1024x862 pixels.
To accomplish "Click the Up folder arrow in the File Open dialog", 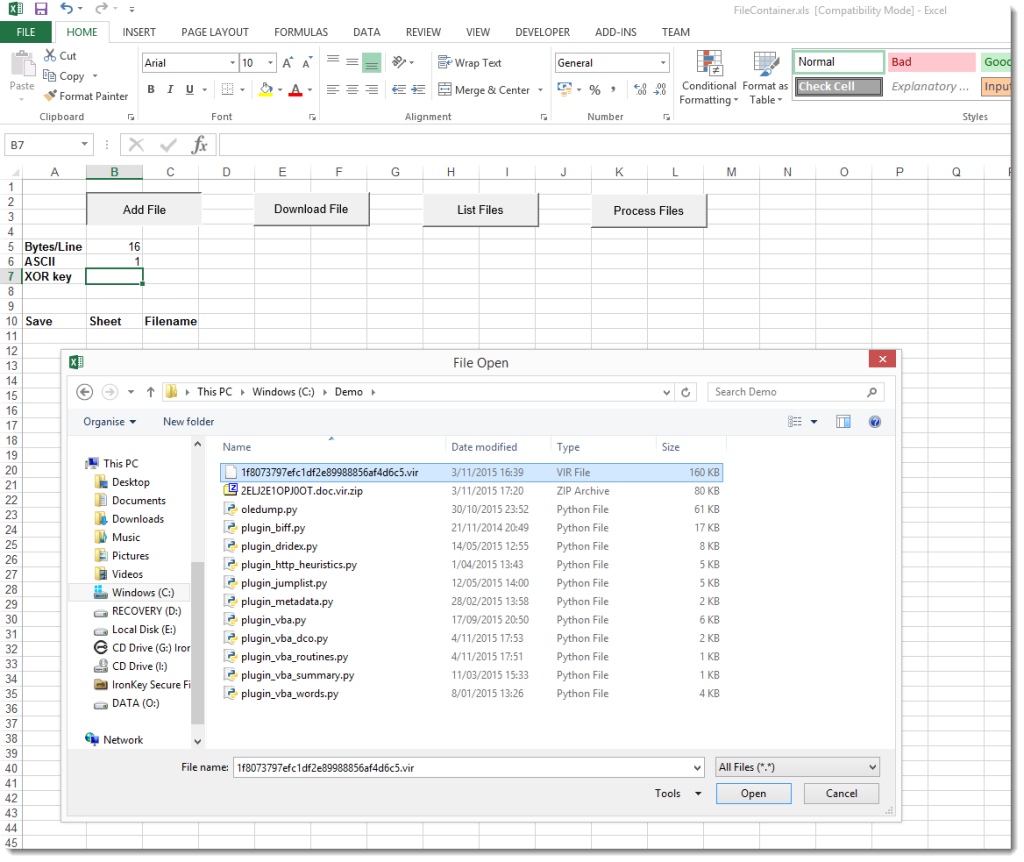I will pos(150,392).
